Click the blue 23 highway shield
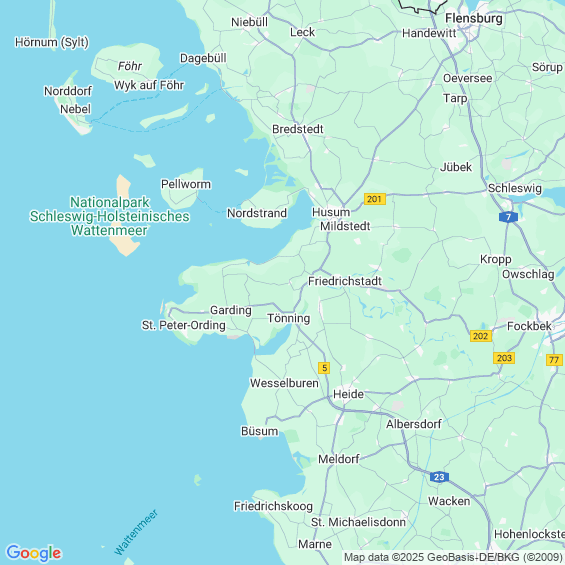Viewport: 565px width, 565px height. point(439,477)
